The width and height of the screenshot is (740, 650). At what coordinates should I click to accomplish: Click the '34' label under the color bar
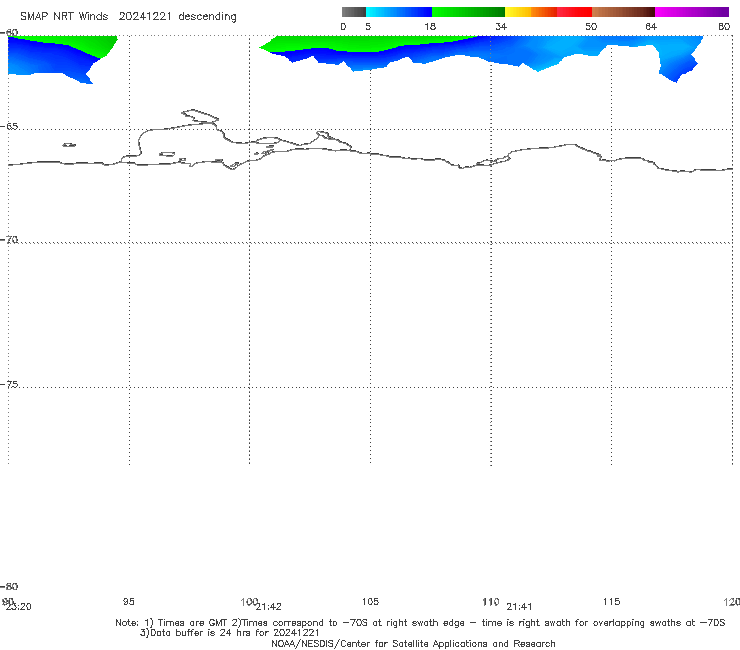pos(501,26)
